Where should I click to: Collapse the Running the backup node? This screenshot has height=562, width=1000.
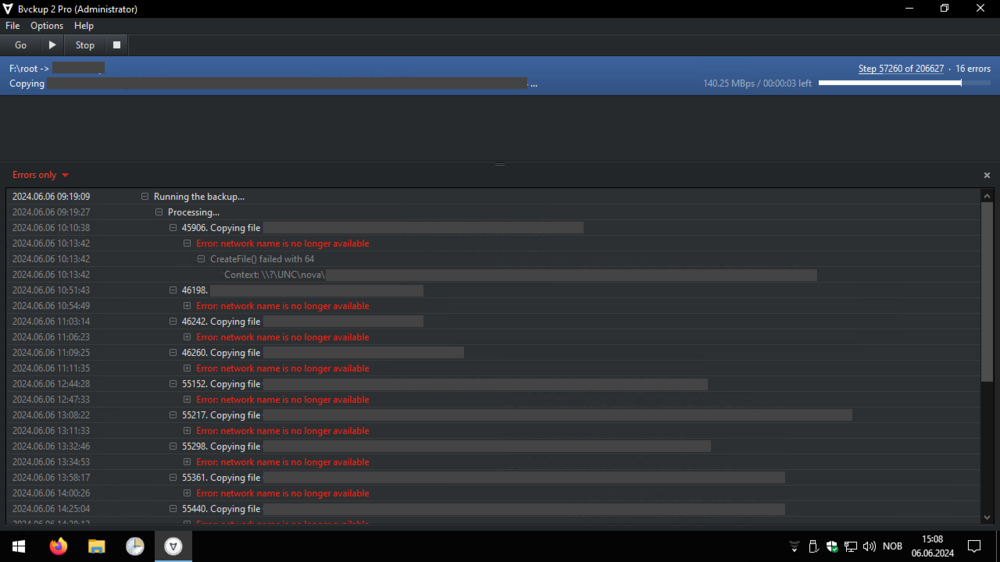click(x=145, y=196)
